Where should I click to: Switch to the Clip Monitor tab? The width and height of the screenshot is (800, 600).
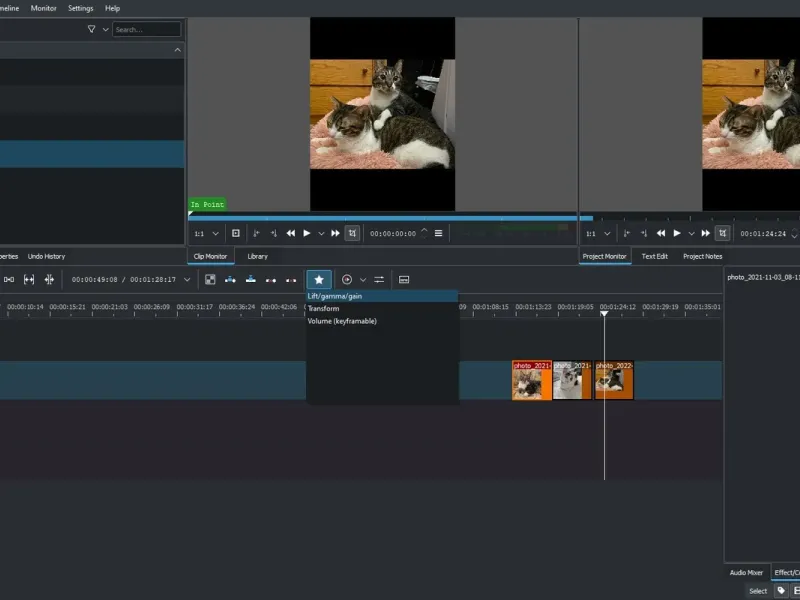[210, 256]
